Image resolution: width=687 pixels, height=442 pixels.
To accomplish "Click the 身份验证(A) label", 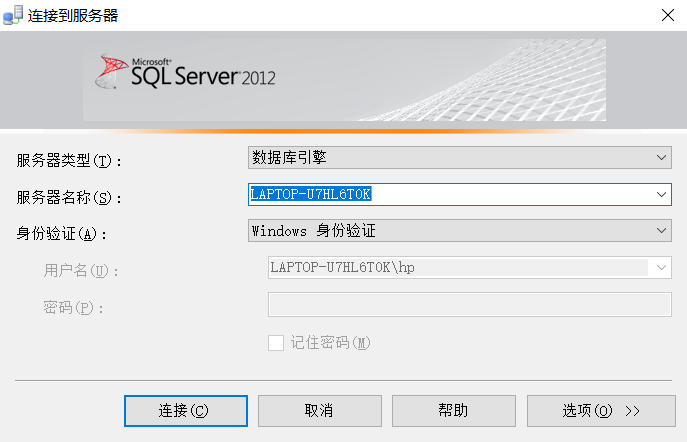I will [61, 233].
